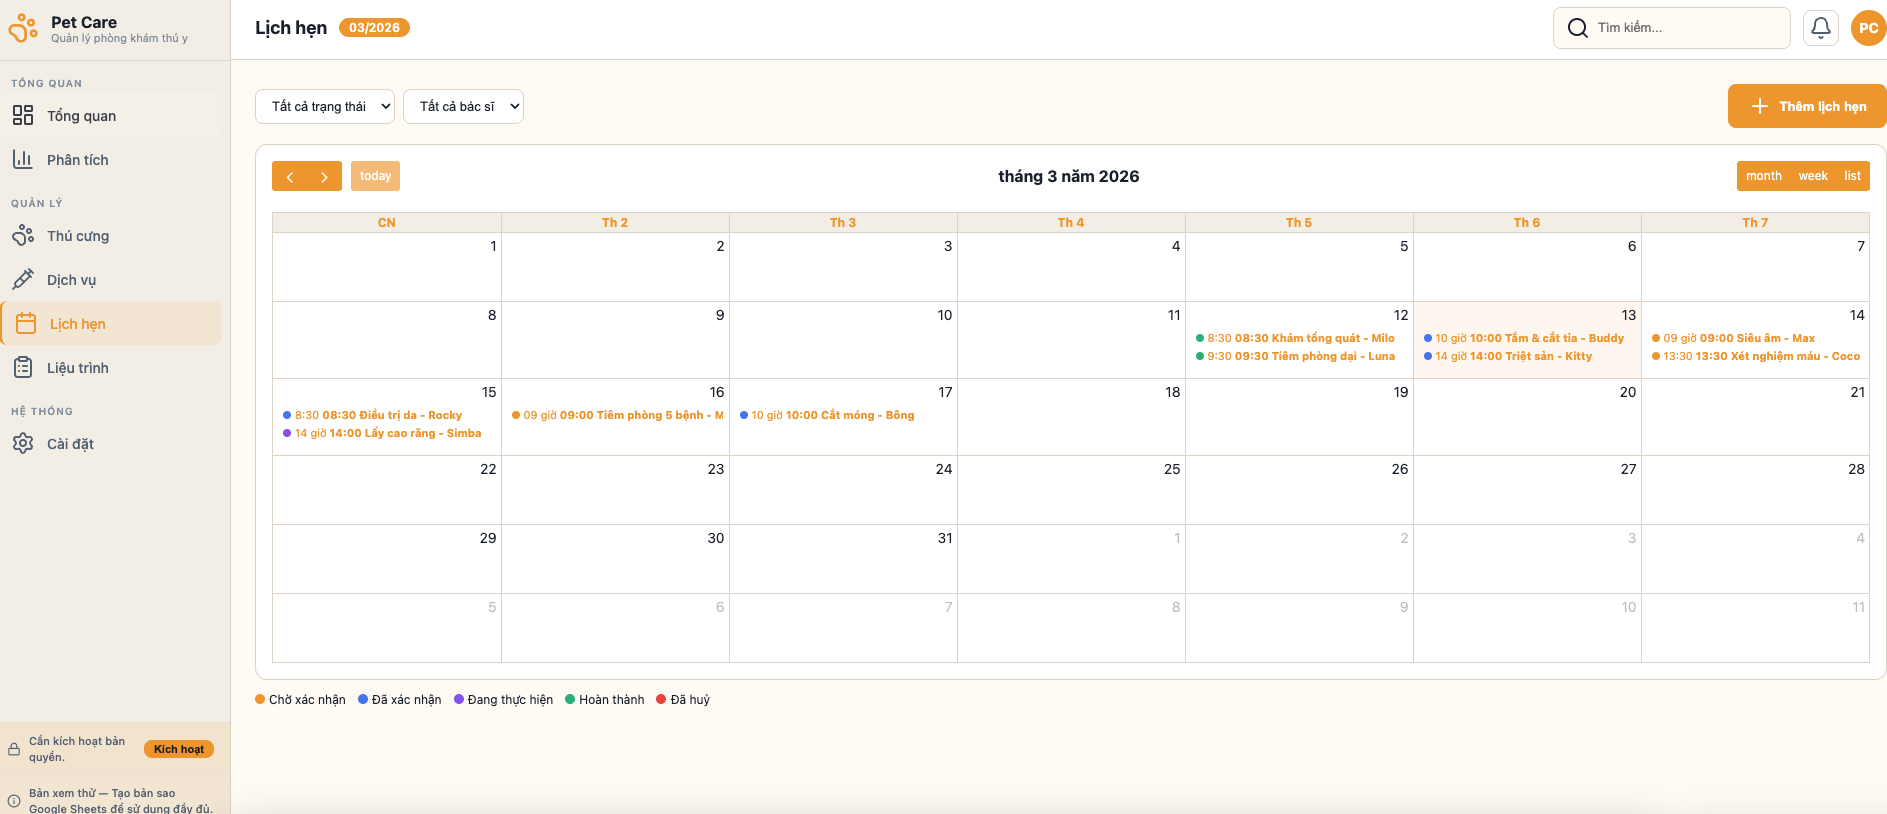This screenshot has width=1887, height=814.
Task: Switch calendar to list view
Action: coord(1852,176)
